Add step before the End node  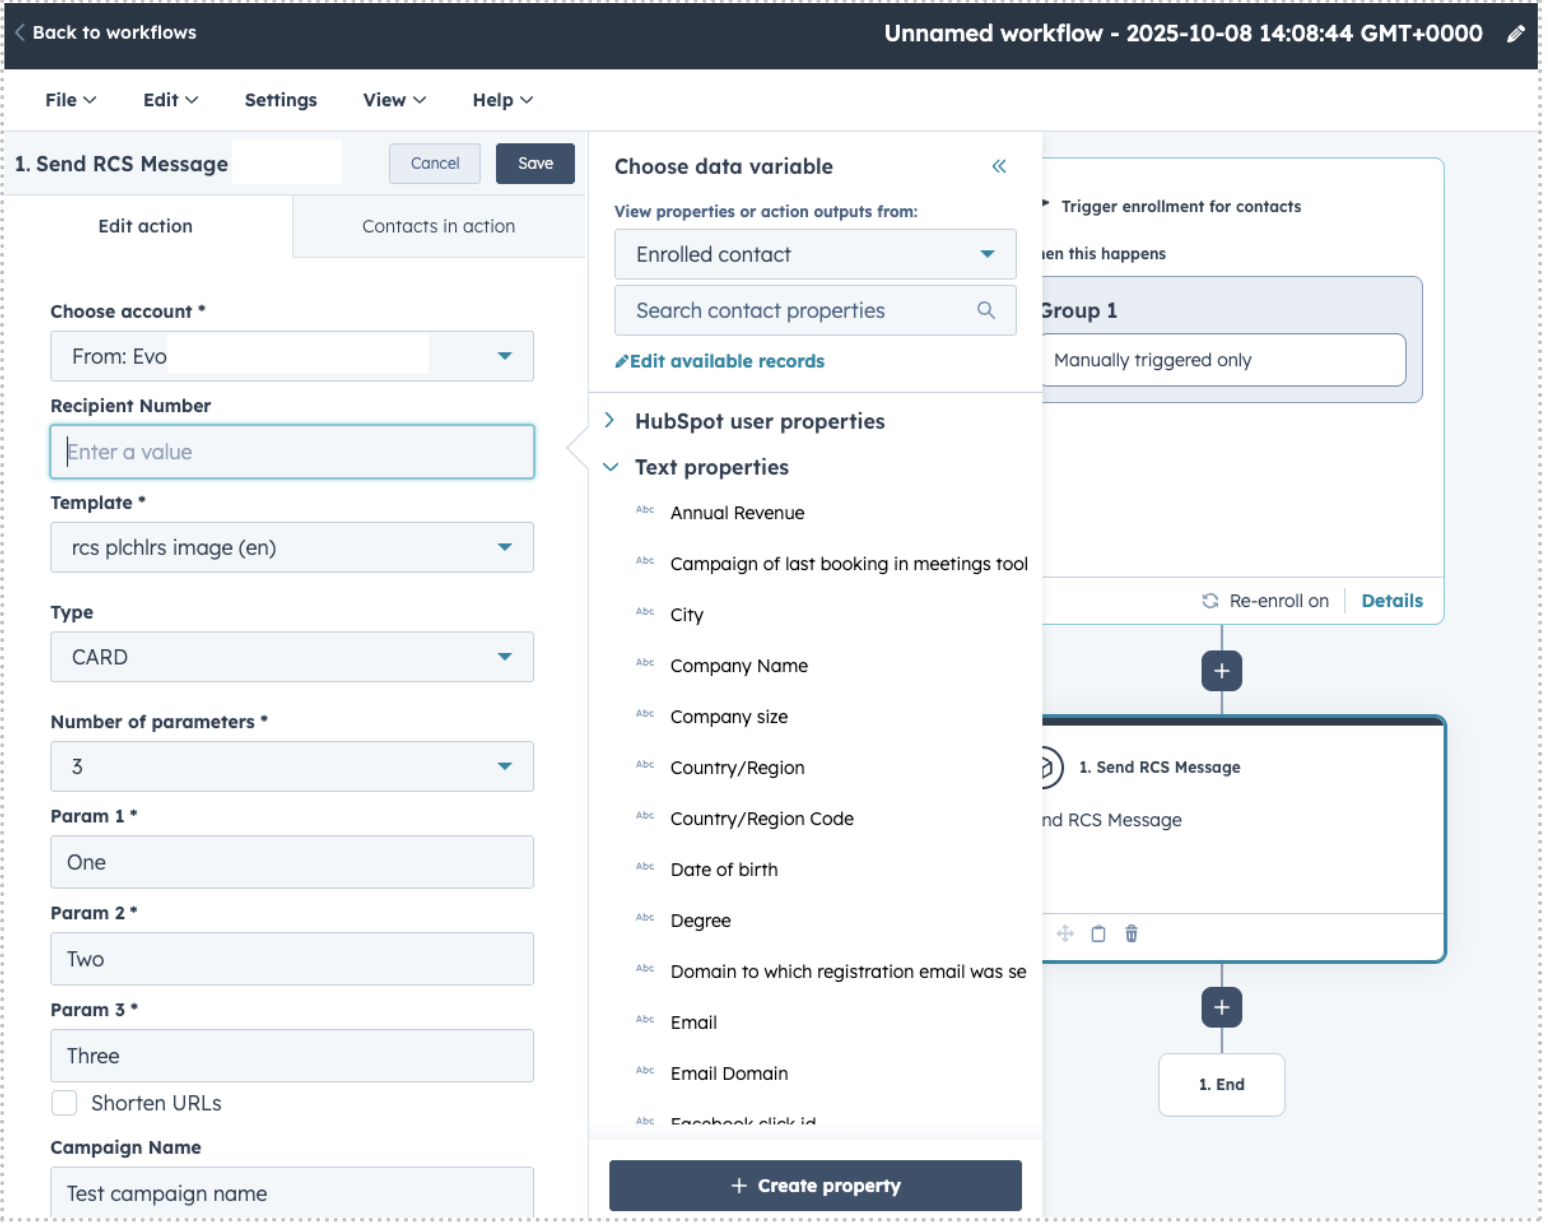point(1221,1007)
